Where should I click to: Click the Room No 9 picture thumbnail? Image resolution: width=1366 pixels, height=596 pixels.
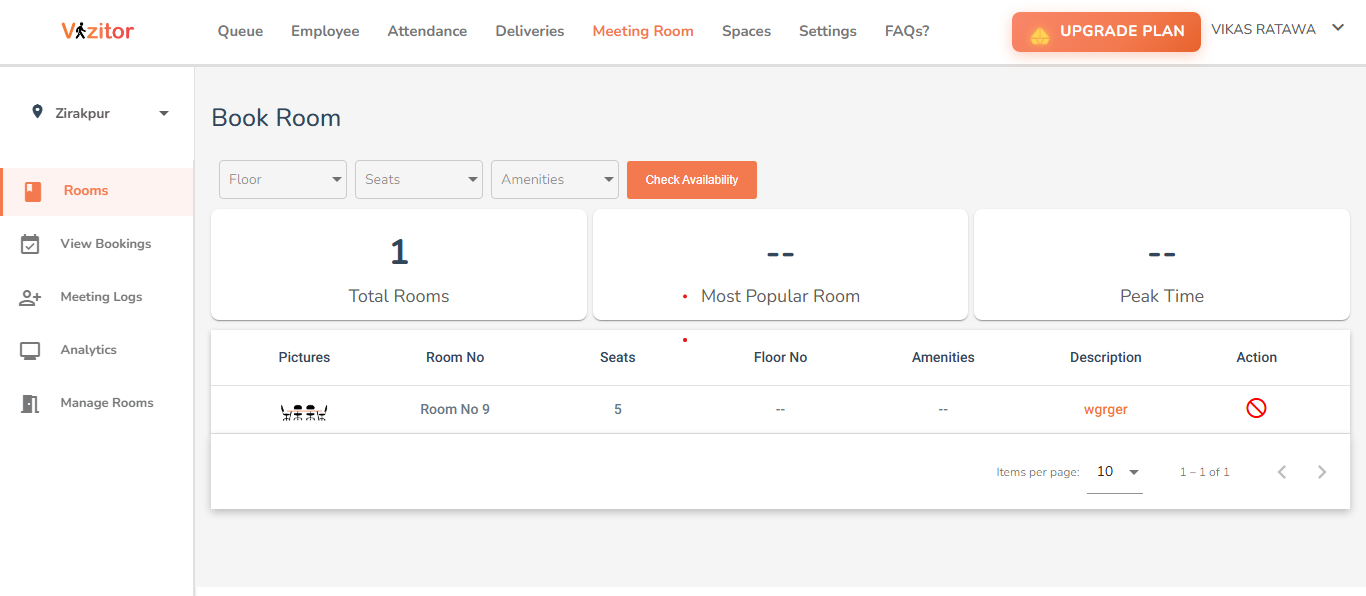(x=305, y=410)
